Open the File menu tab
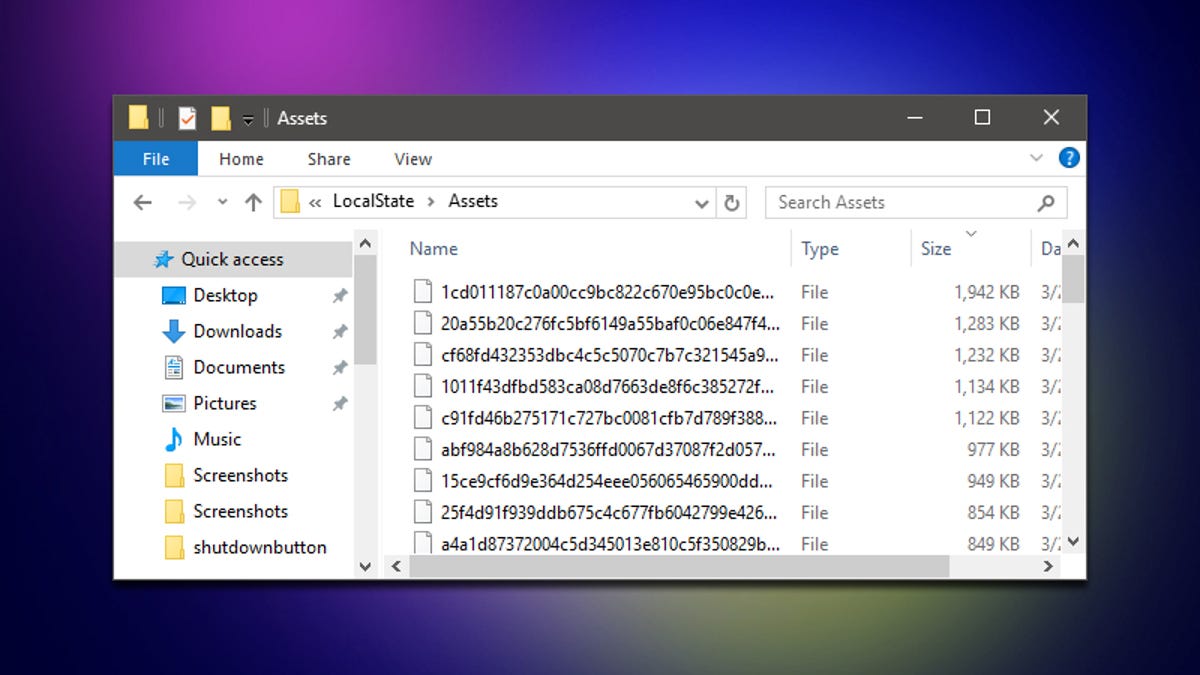Image resolution: width=1200 pixels, height=675 pixels. point(156,159)
